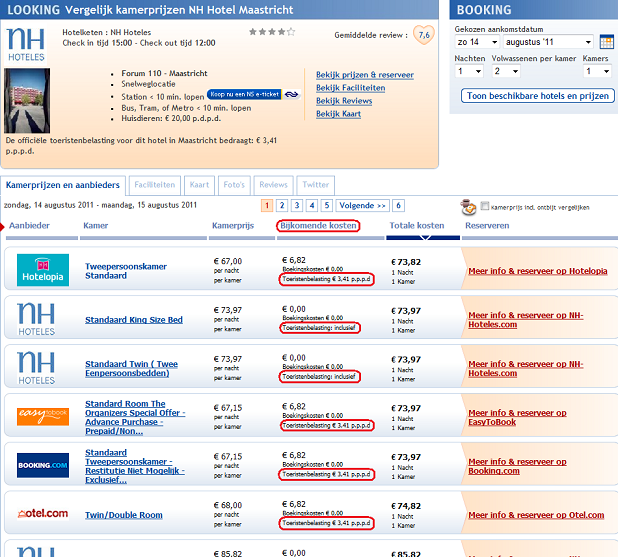Open Bekijk prijzen & reserveer link
This screenshot has height=557, width=618.
pos(365,75)
